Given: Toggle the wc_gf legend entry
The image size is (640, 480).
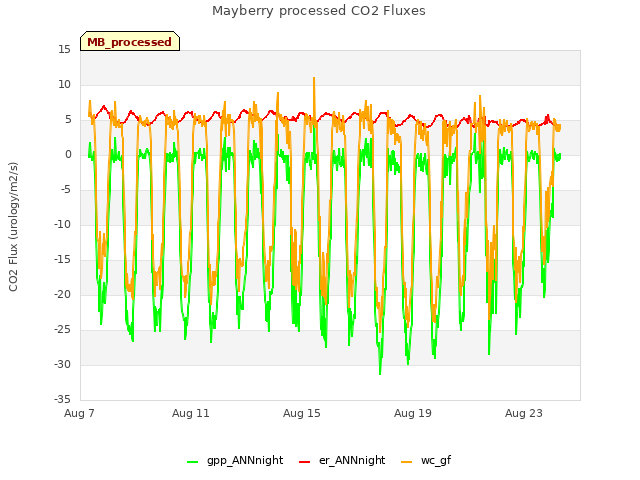Looking at the screenshot, I should point(426,460).
